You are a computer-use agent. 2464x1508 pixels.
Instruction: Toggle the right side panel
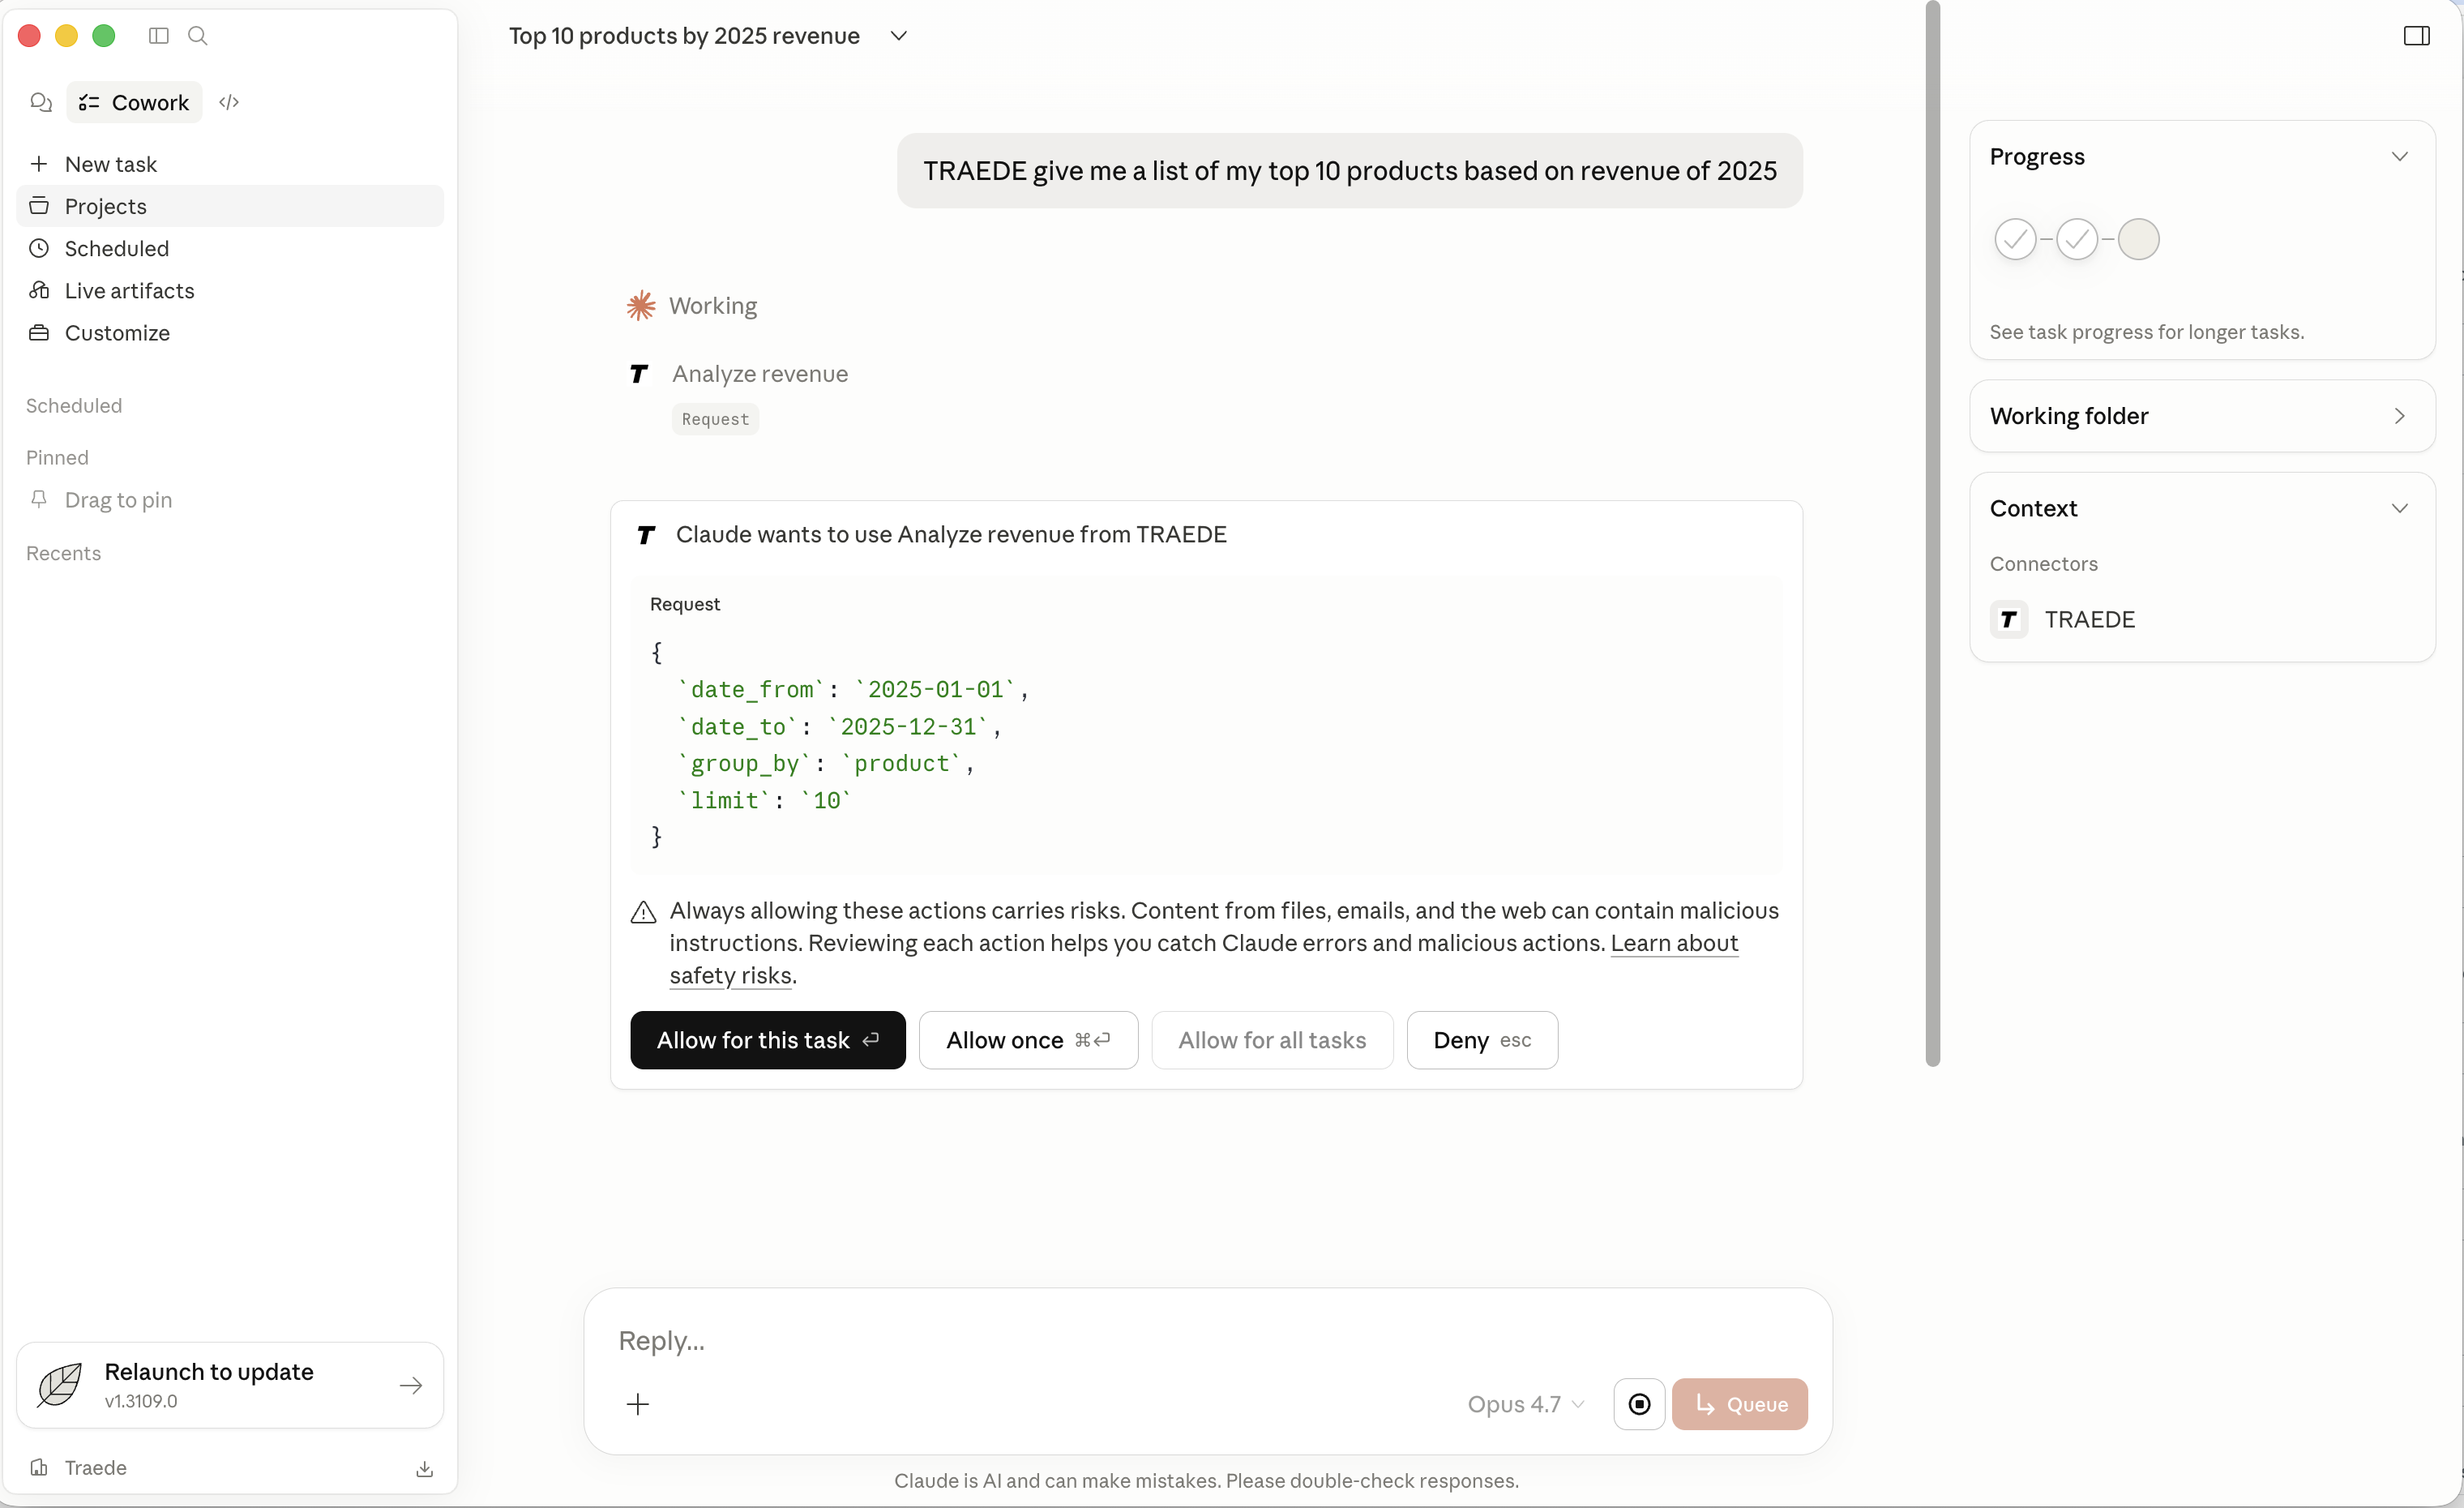tap(2416, 36)
